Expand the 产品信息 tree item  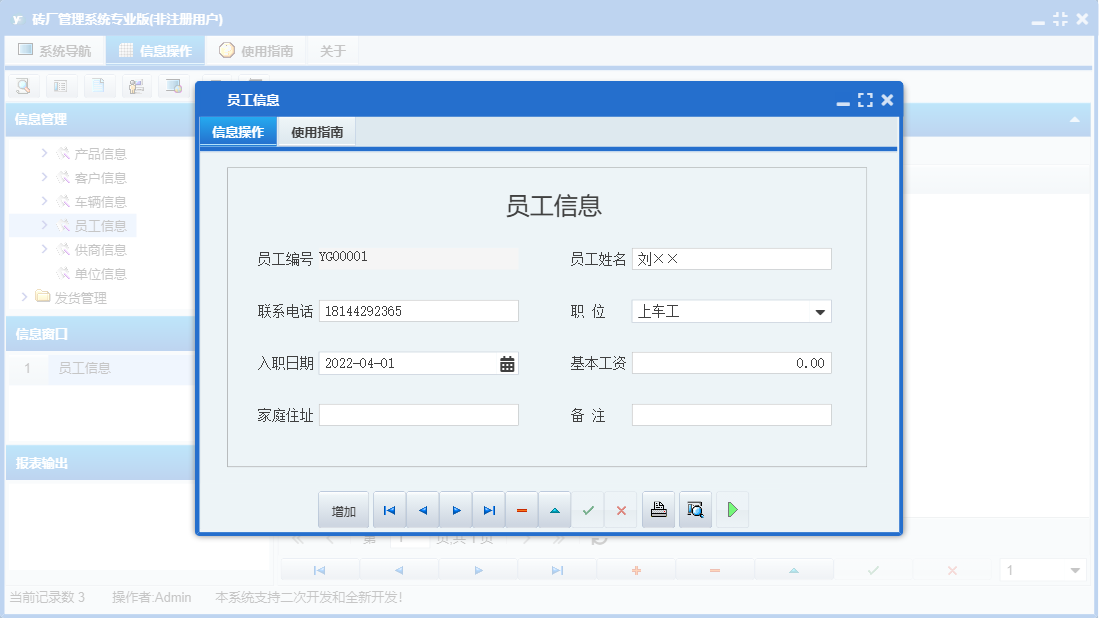click(x=43, y=153)
